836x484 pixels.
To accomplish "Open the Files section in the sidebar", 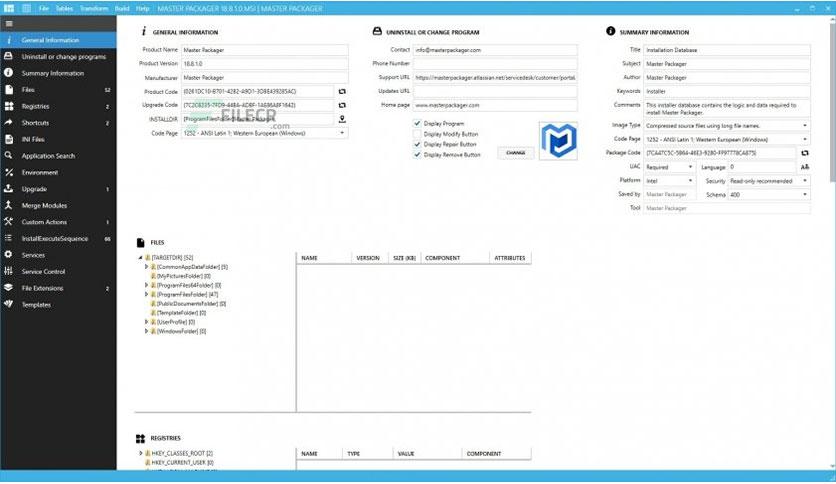I will coord(58,90).
